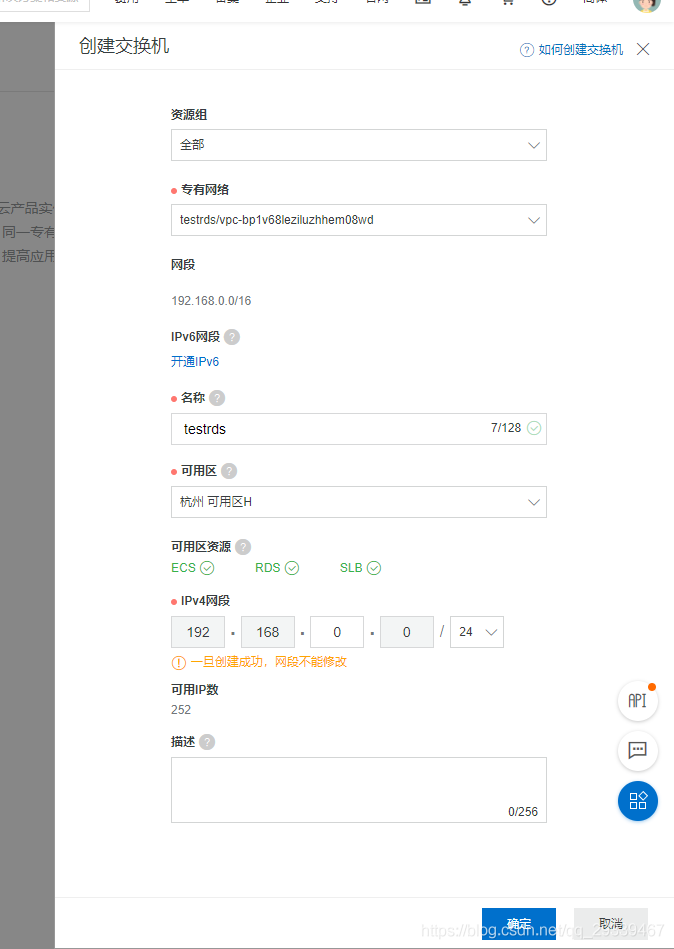The width and height of the screenshot is (674, 949).
Task: Close the 创建交换机 panel
Action: click(643, 50)
